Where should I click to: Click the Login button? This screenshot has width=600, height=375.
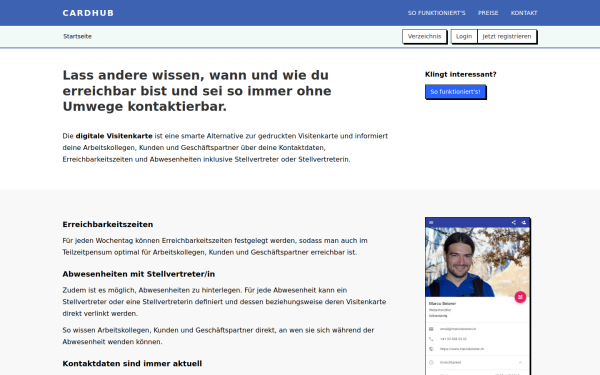point(464,36)
